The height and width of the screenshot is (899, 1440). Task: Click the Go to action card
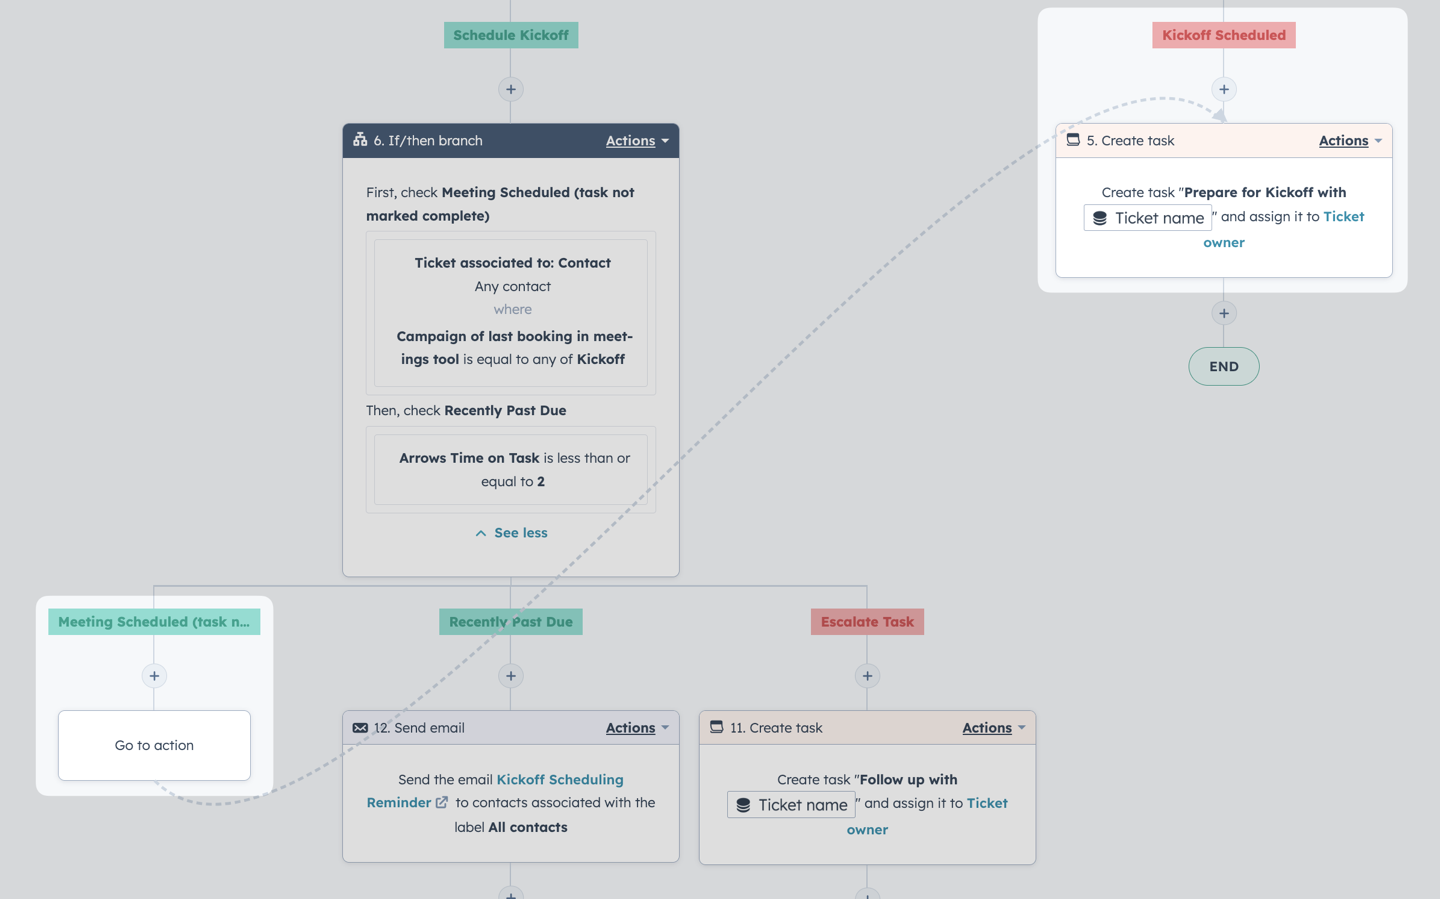click(x=154, y=745)
